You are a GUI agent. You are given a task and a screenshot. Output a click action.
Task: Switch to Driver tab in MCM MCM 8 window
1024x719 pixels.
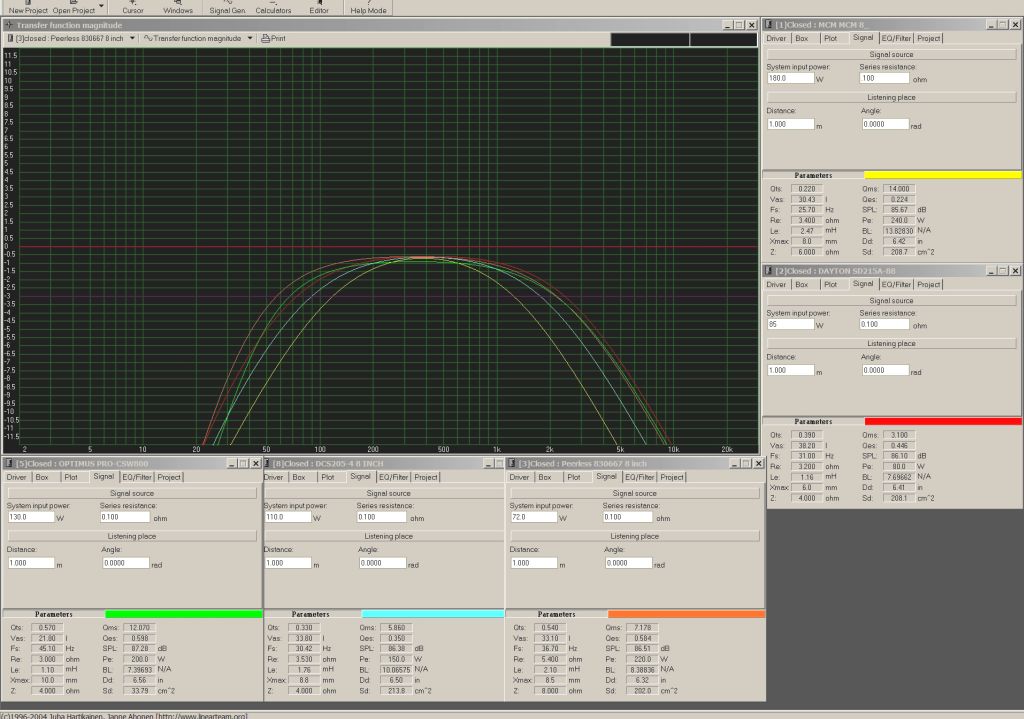[776, 39]
